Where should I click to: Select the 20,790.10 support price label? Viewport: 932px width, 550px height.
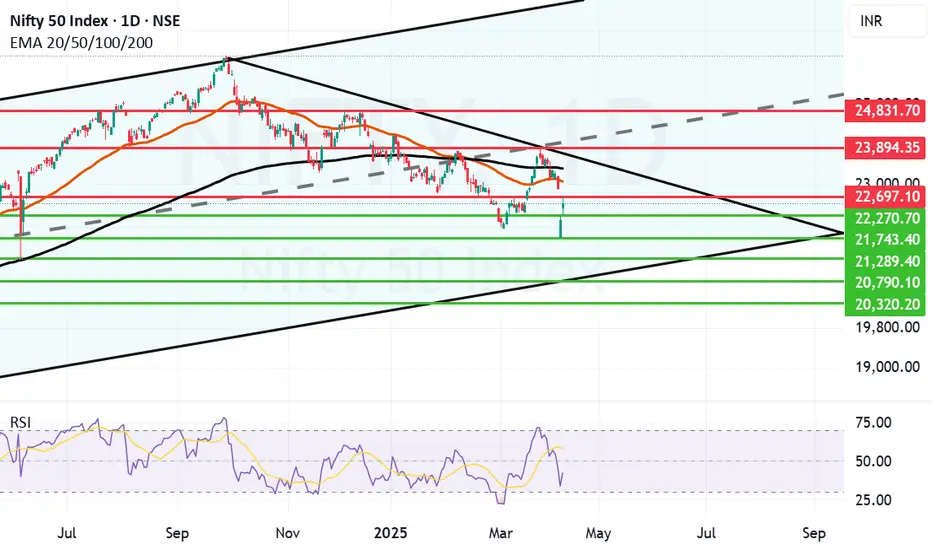coord(884,283)
